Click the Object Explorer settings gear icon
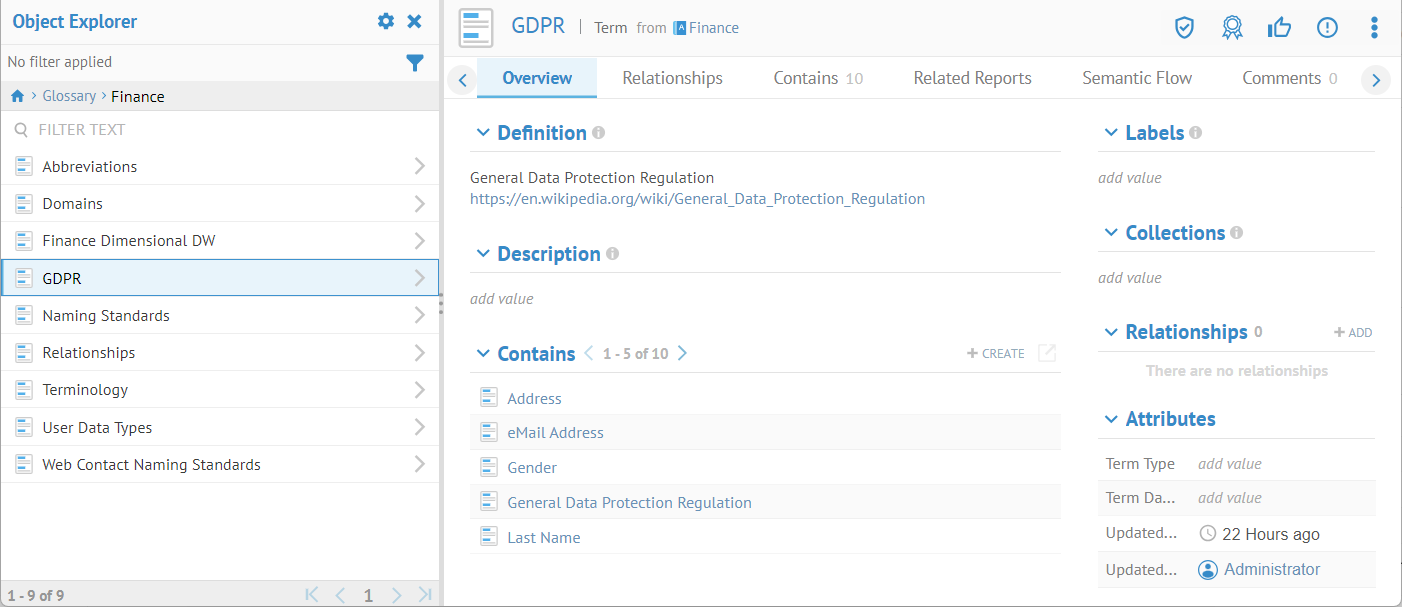1402x607 pixels. pos(385,21)
